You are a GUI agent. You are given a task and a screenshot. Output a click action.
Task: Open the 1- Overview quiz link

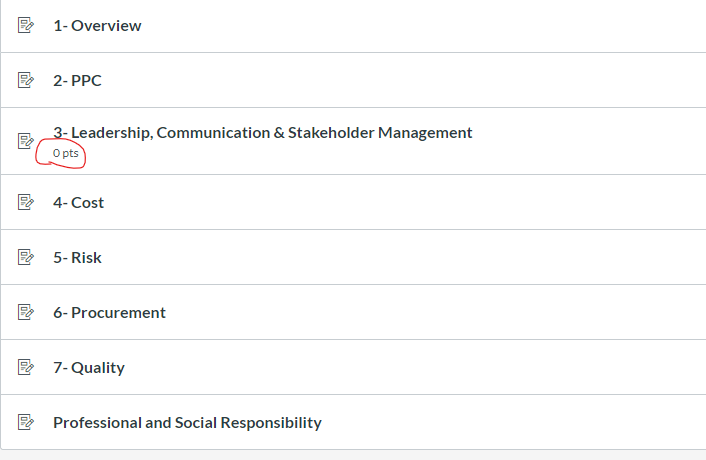tap(97, 26)
